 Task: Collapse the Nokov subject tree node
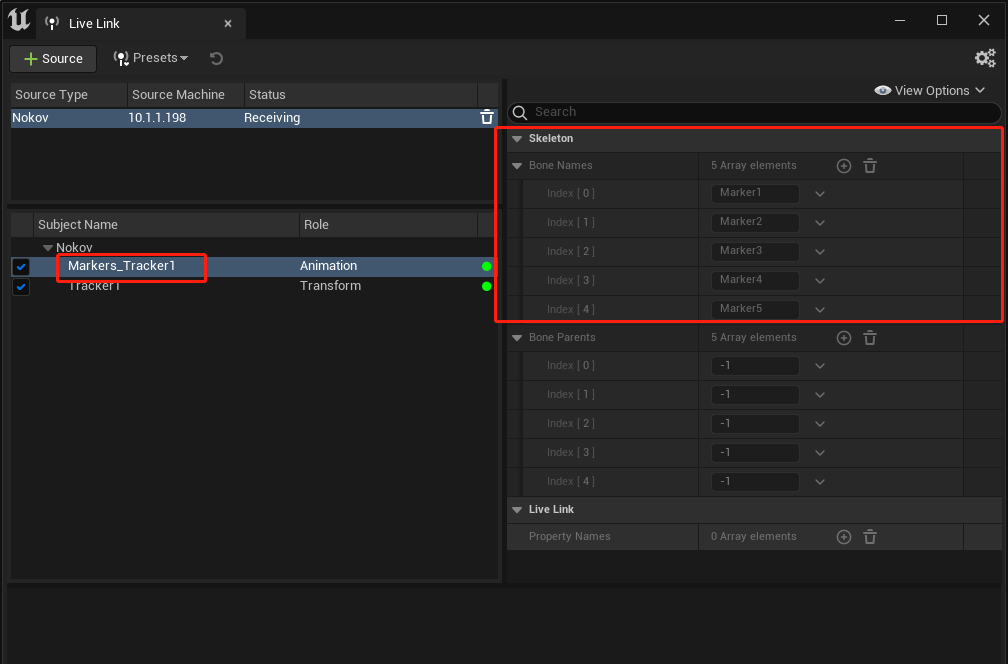pyautogui.click(x=48, y=247)
